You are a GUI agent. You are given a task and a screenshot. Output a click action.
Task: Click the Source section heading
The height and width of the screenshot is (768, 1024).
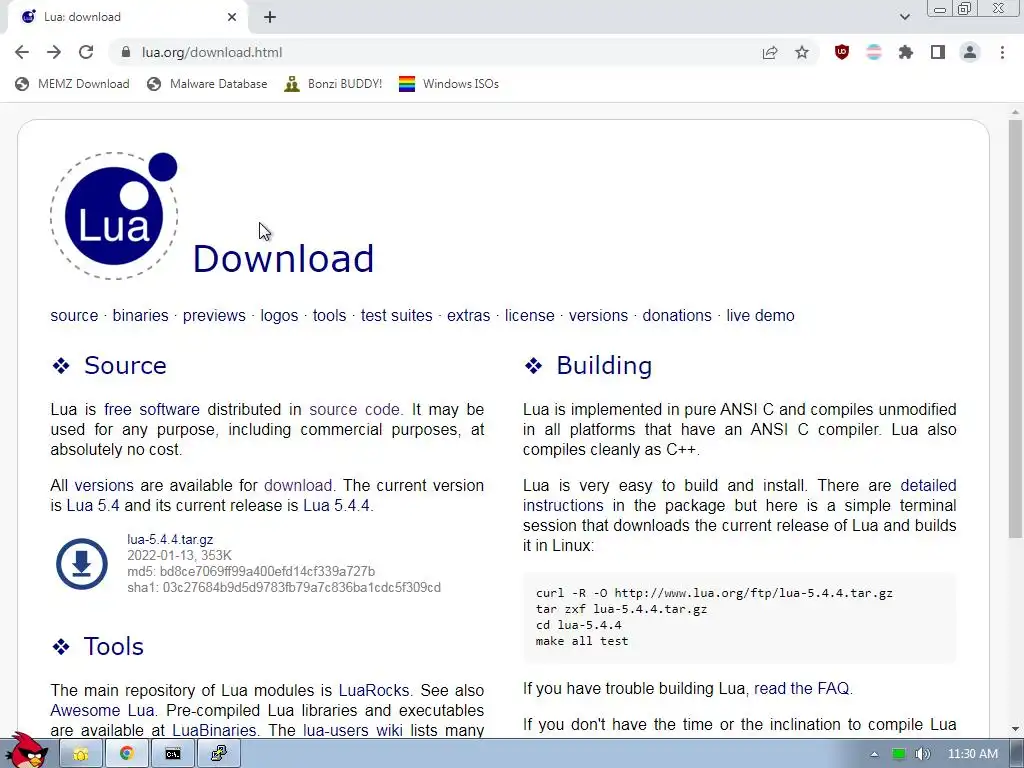[125, 365]
